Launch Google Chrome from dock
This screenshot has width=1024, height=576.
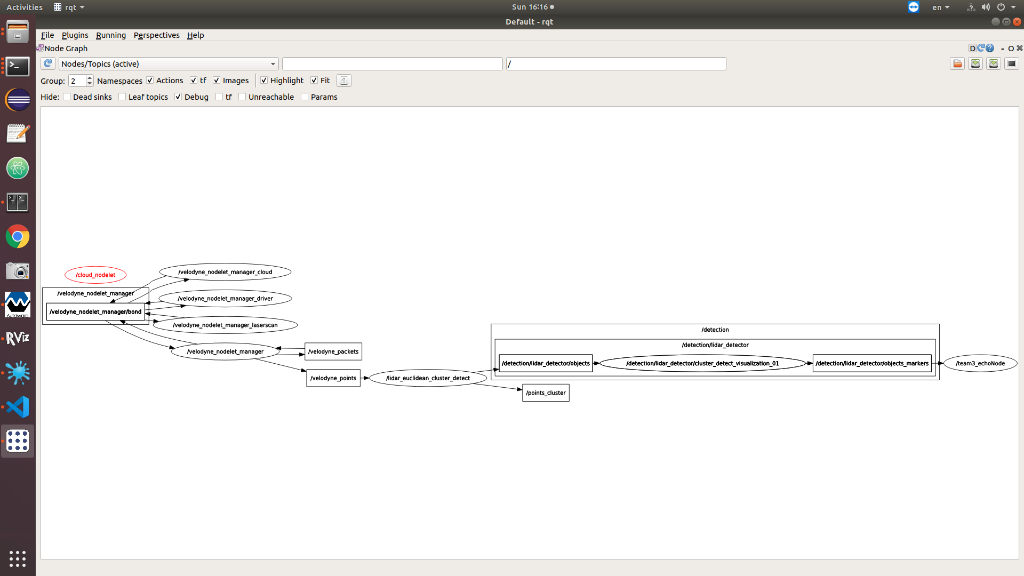(x=18, y=236)
